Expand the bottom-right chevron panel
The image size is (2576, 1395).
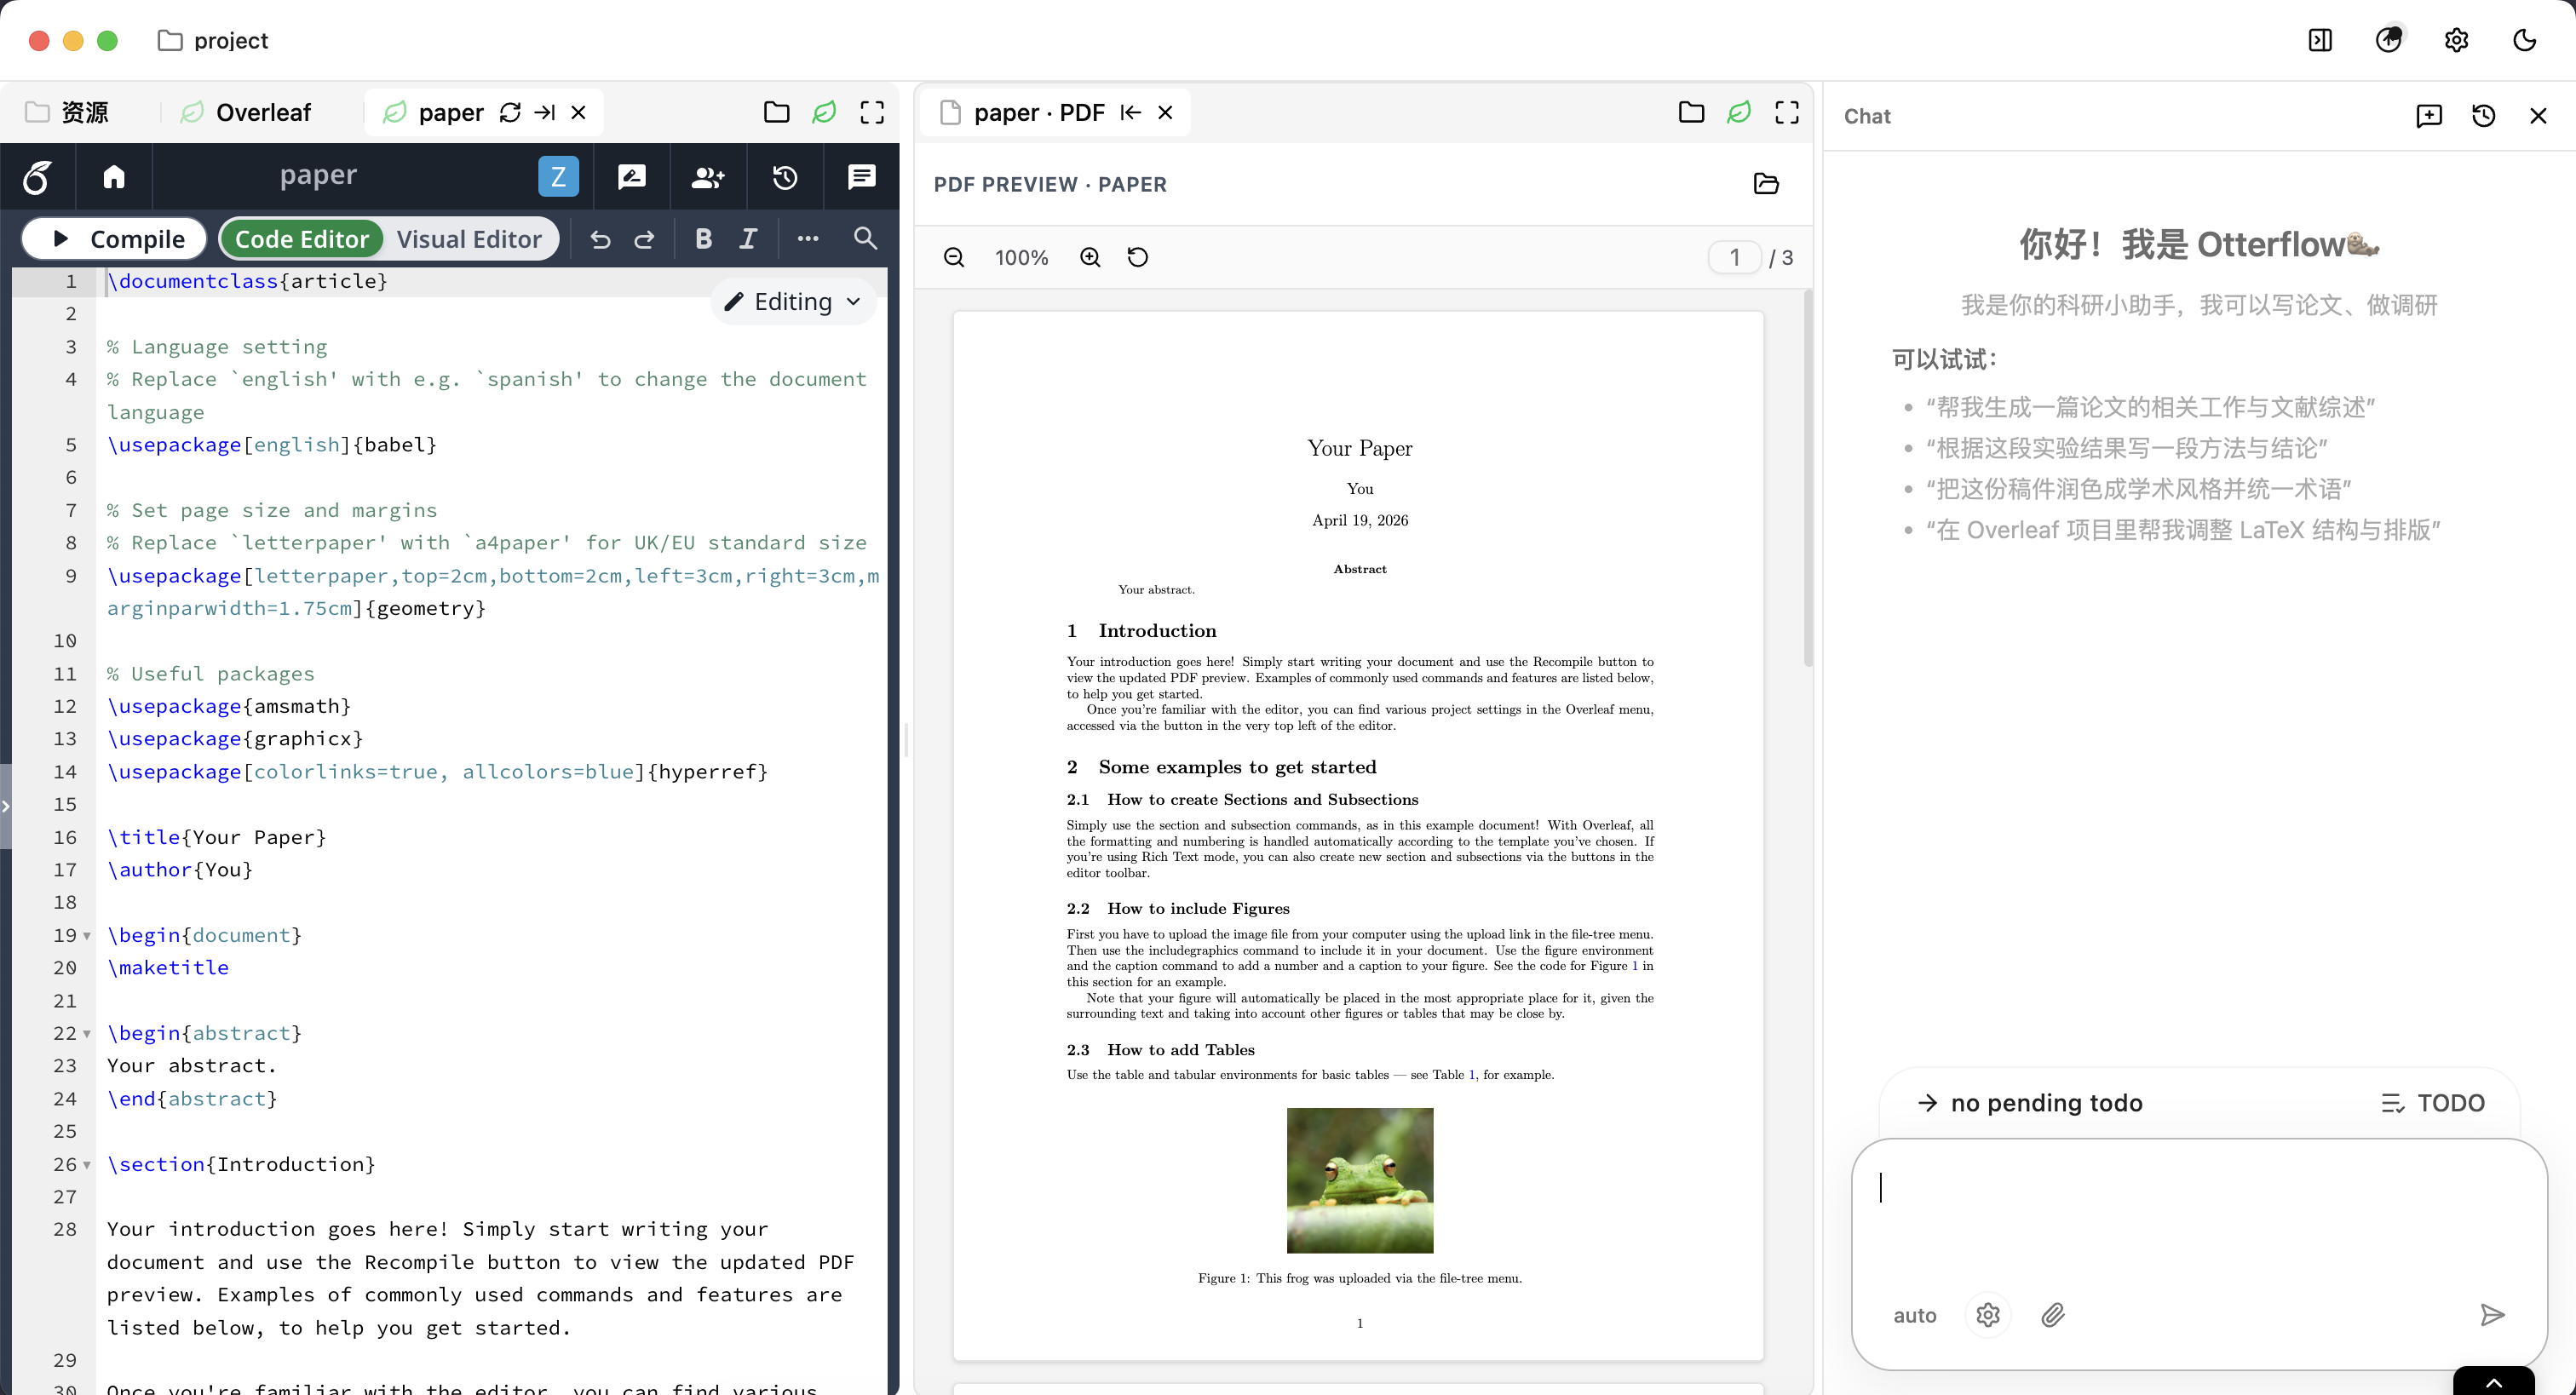(x=2494, y=1382)
